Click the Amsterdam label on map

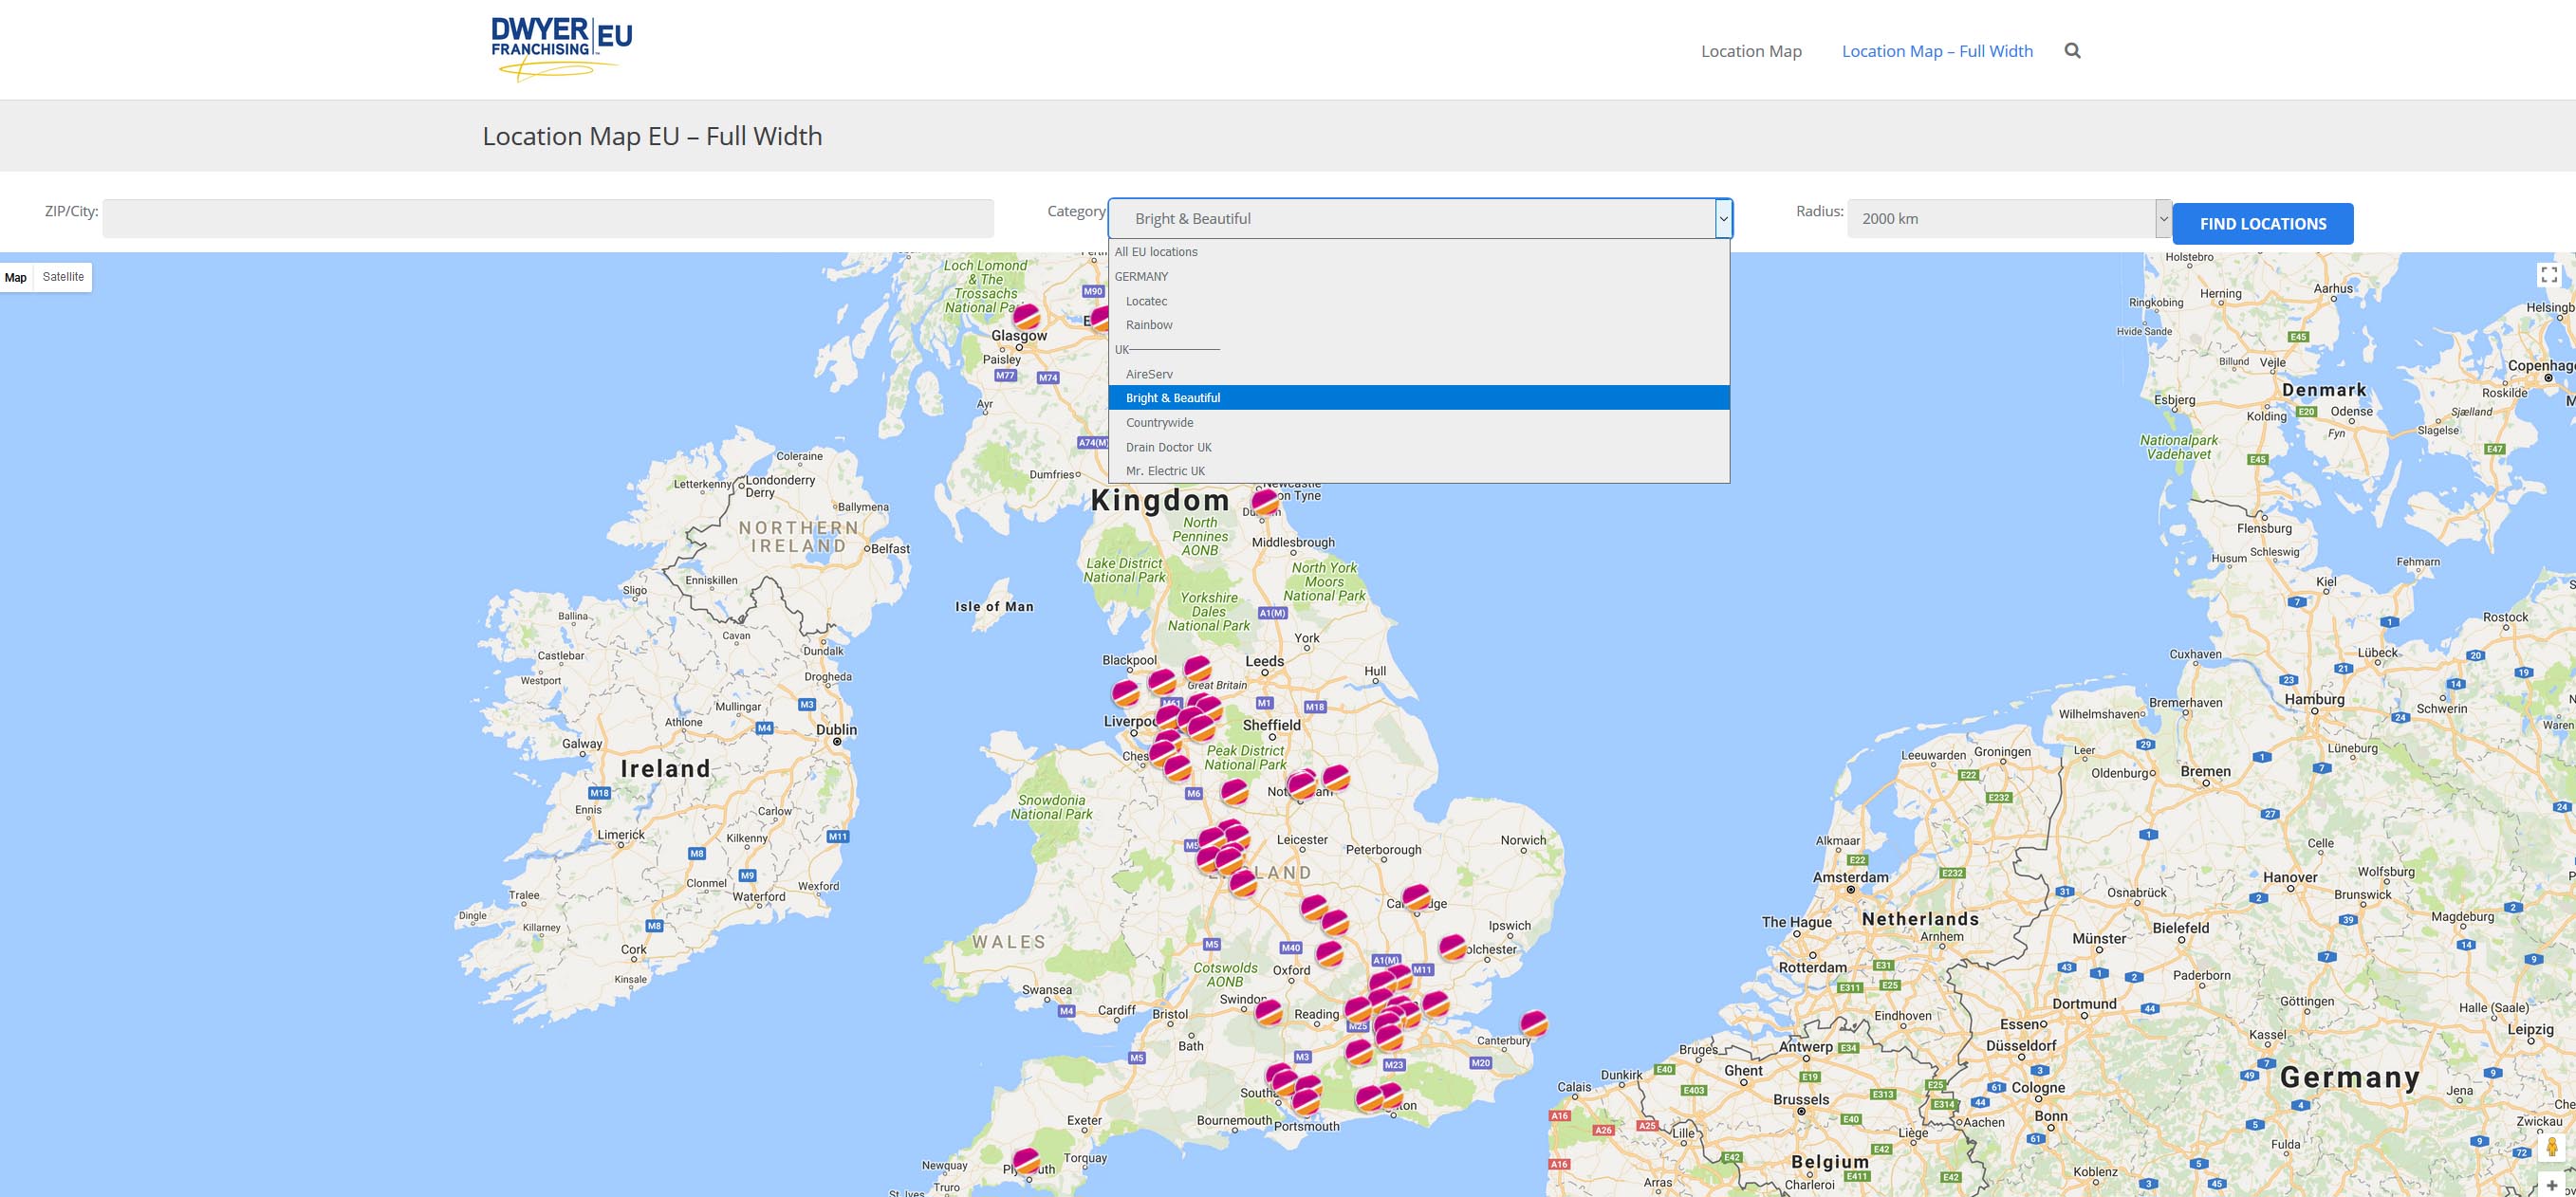[1850, 877]
